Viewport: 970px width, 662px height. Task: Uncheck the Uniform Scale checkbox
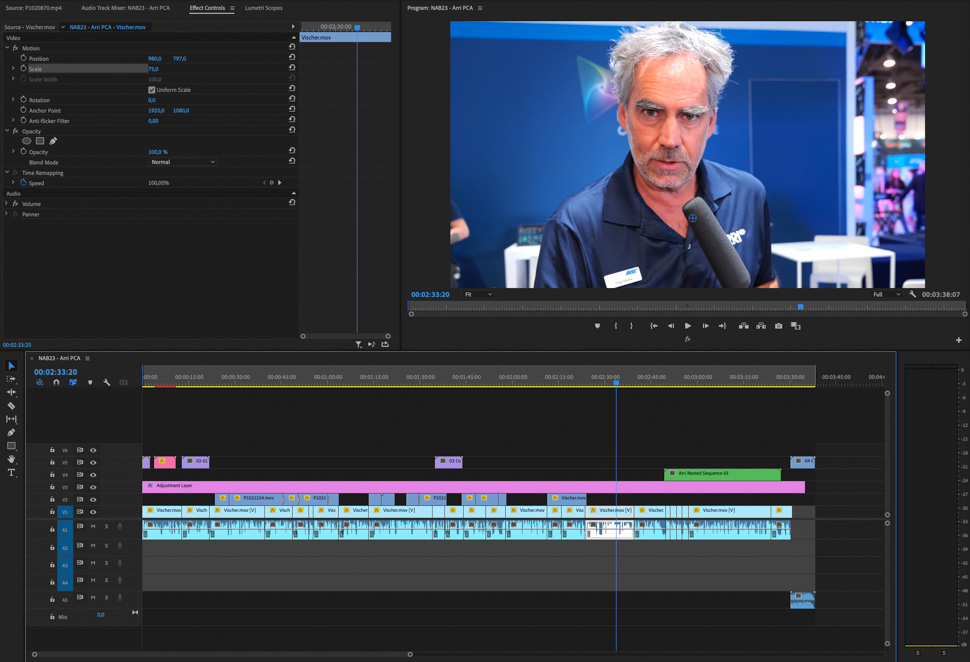(x=152, y=90)
